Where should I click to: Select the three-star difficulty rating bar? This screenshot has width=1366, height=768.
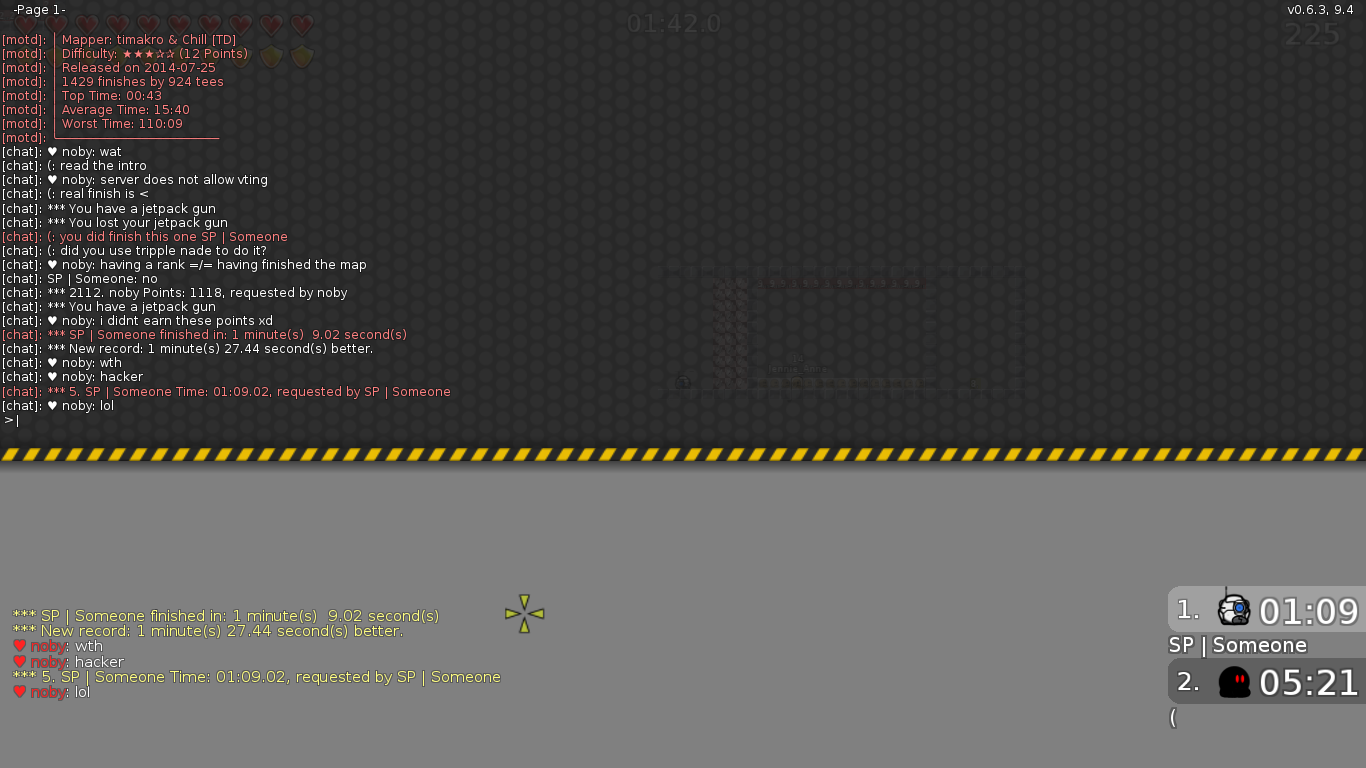[151, 53]
